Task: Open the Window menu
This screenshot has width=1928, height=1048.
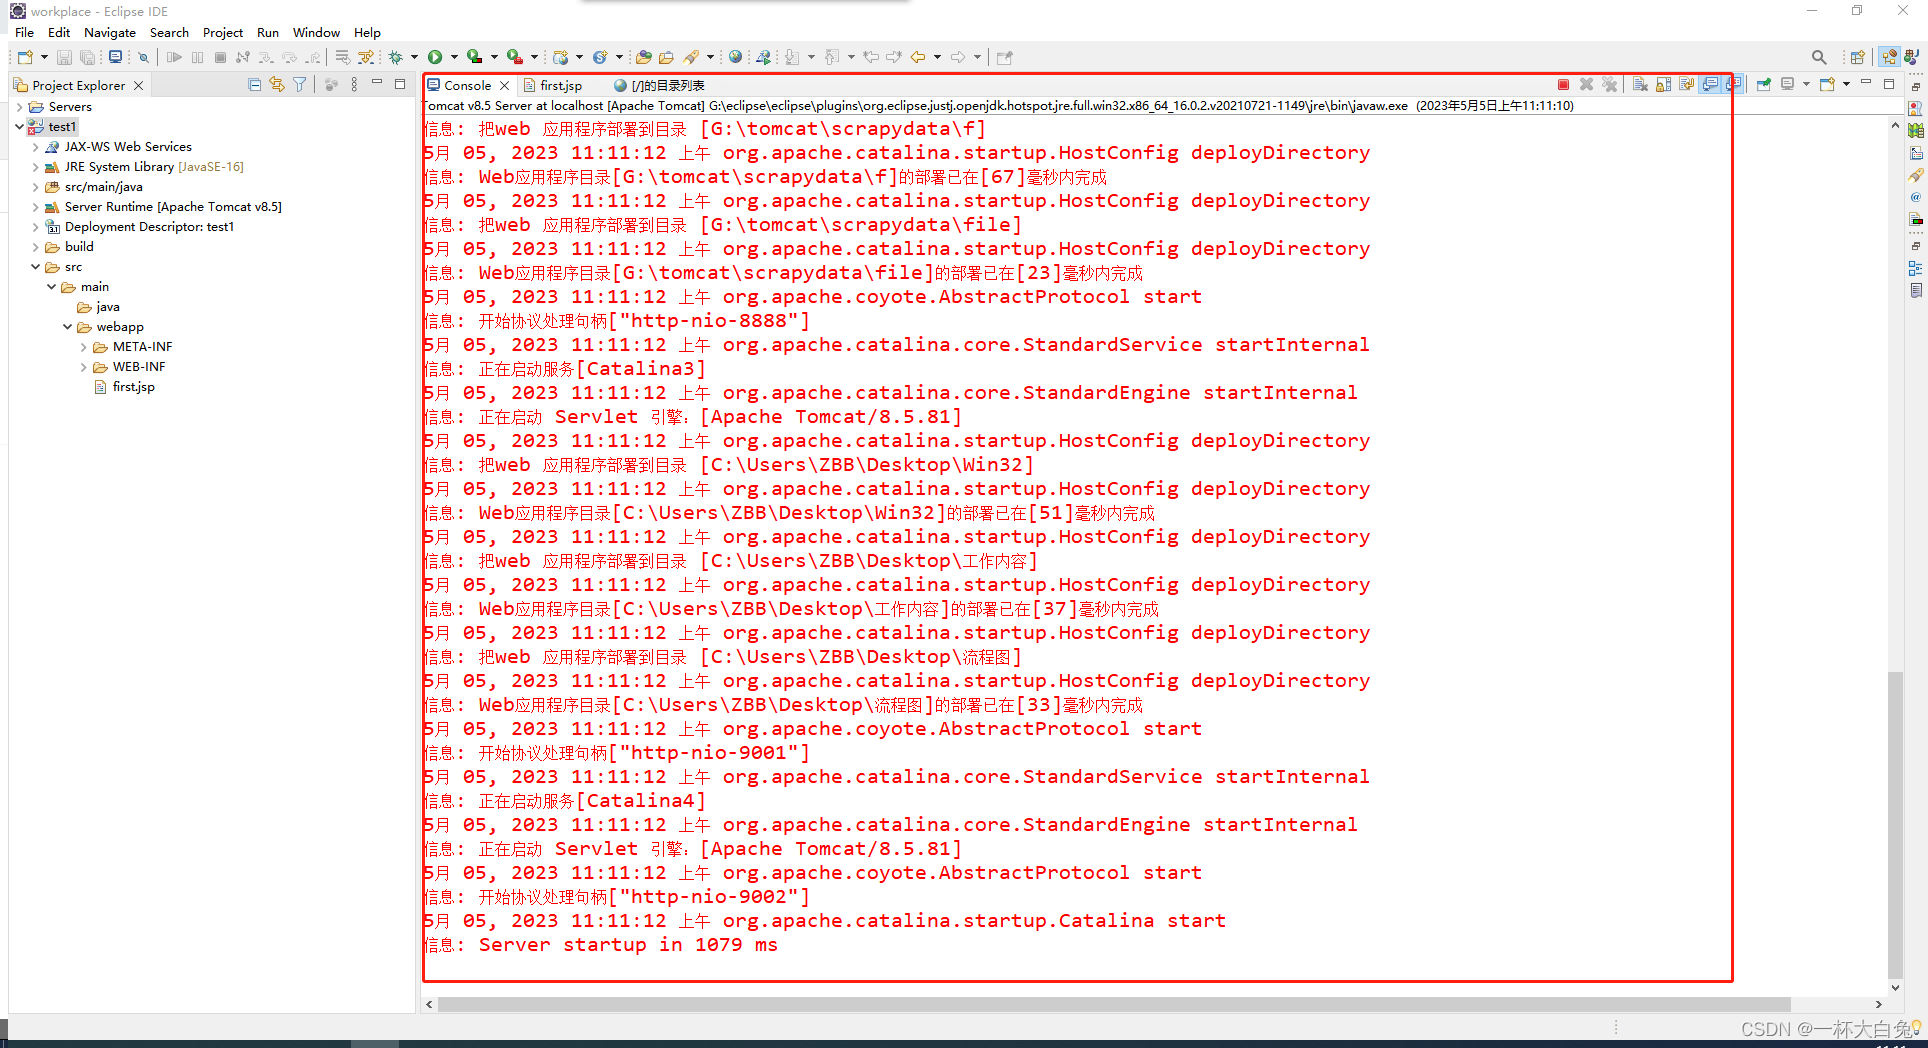Action: (x=316, y=32)
